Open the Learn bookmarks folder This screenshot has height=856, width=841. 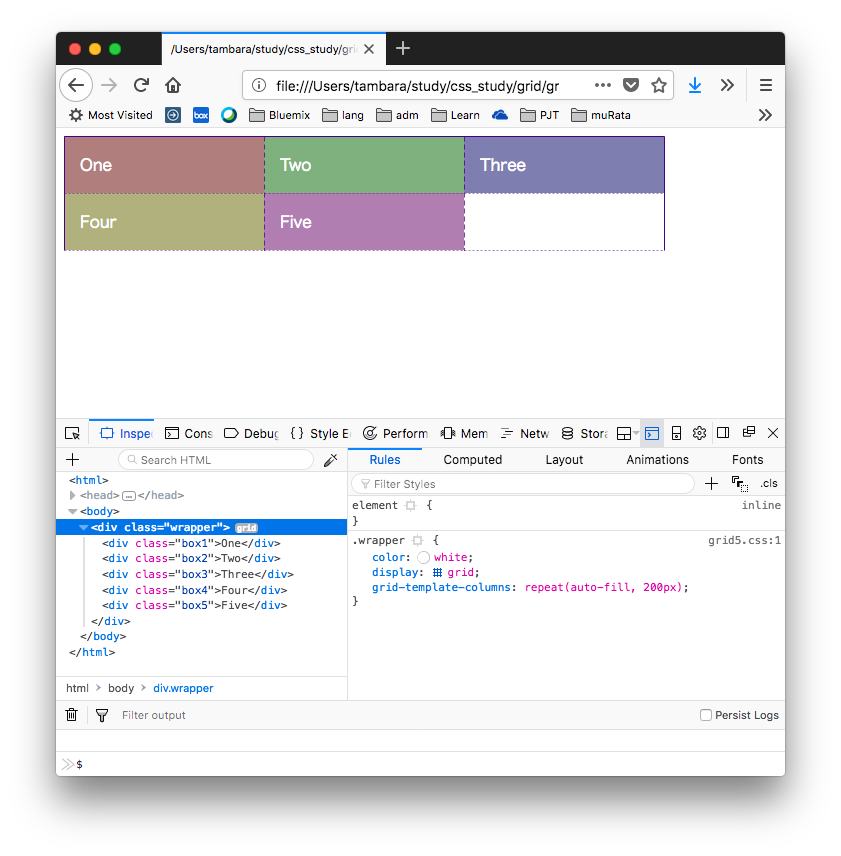click(455, 115)
